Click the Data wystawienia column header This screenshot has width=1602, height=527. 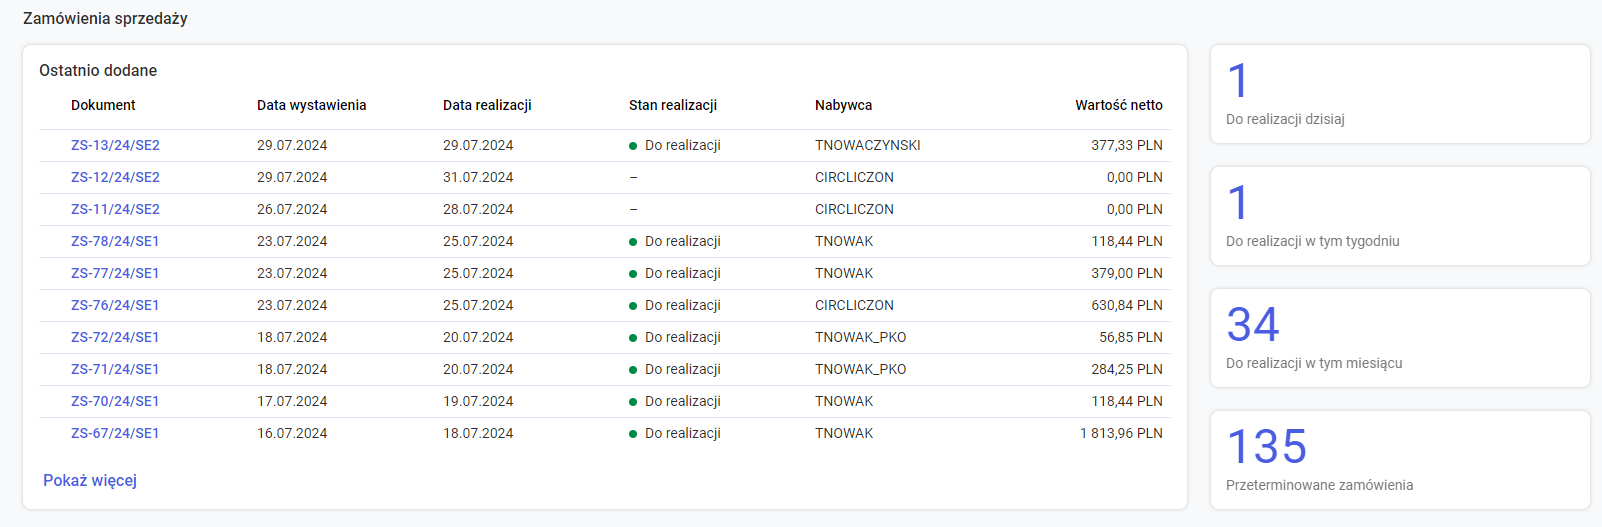point(311,105)
